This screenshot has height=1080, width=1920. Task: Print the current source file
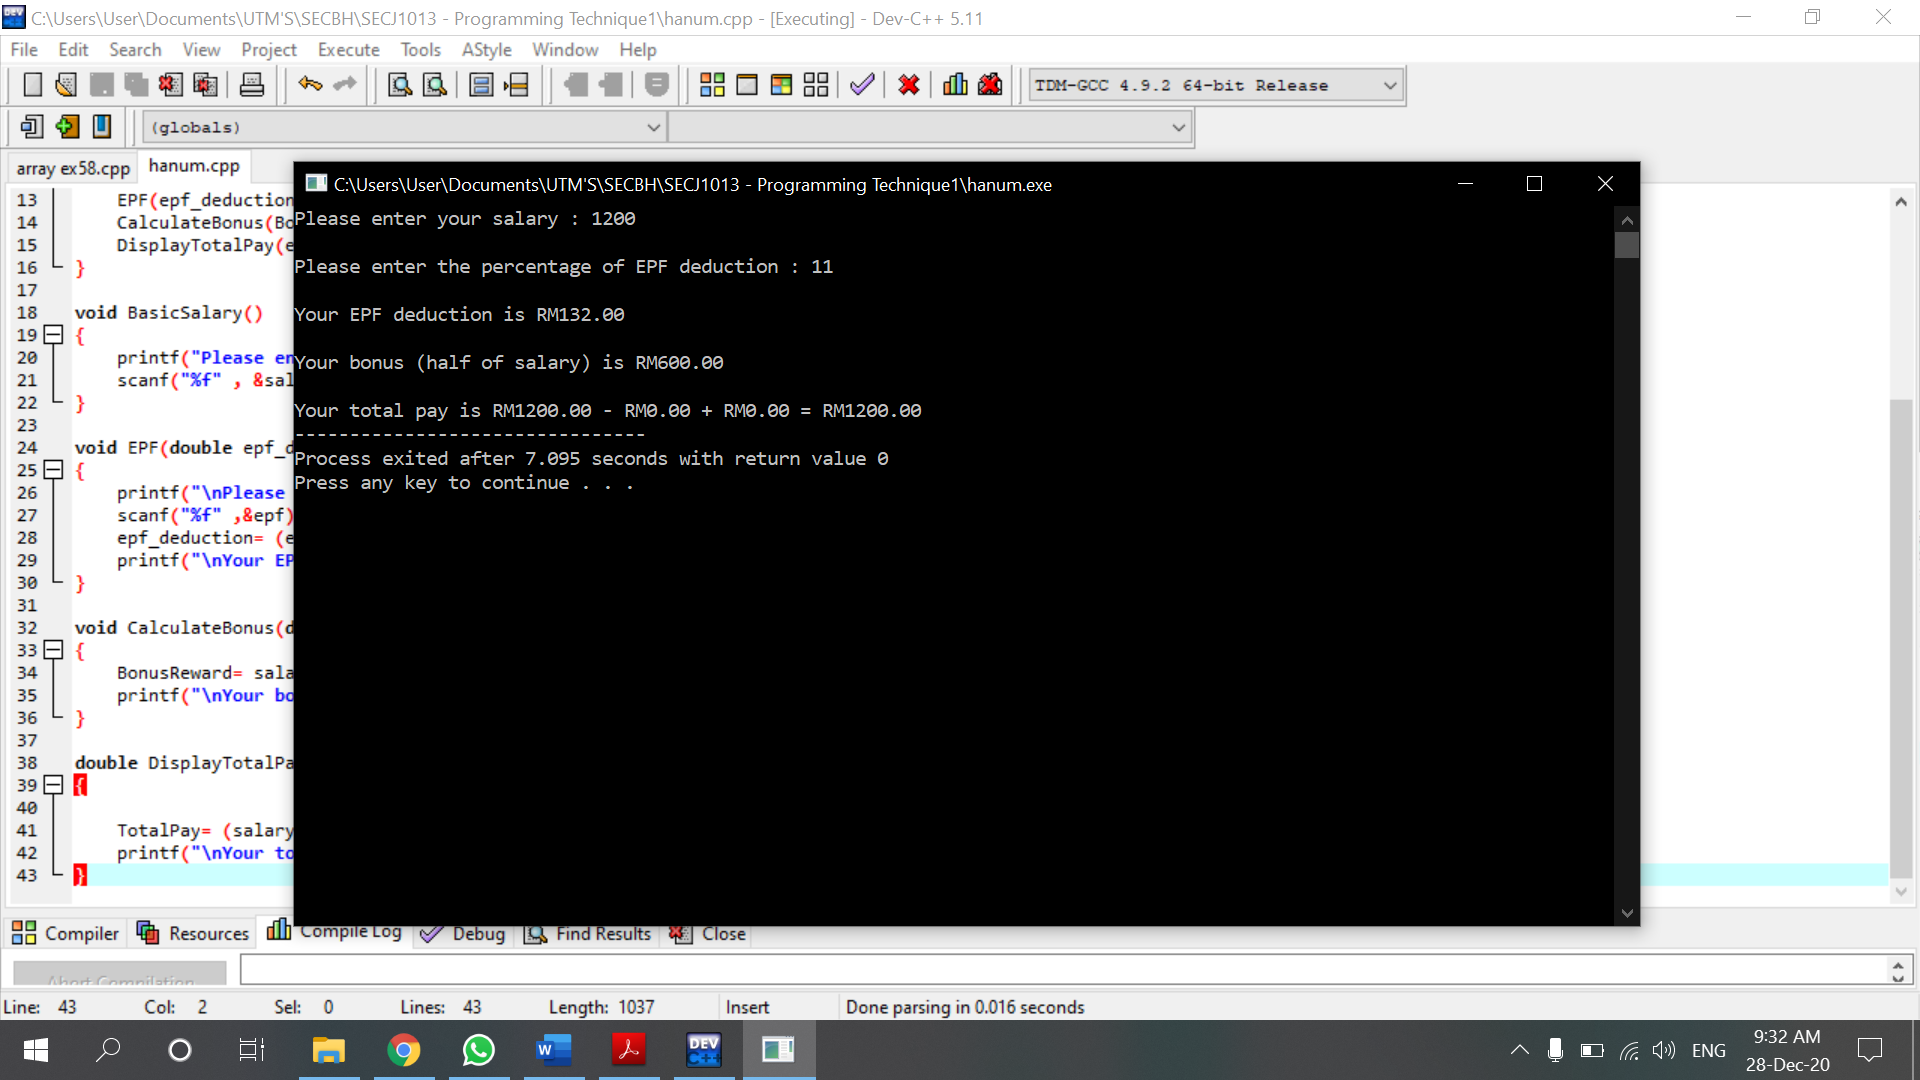coord(252,85)
